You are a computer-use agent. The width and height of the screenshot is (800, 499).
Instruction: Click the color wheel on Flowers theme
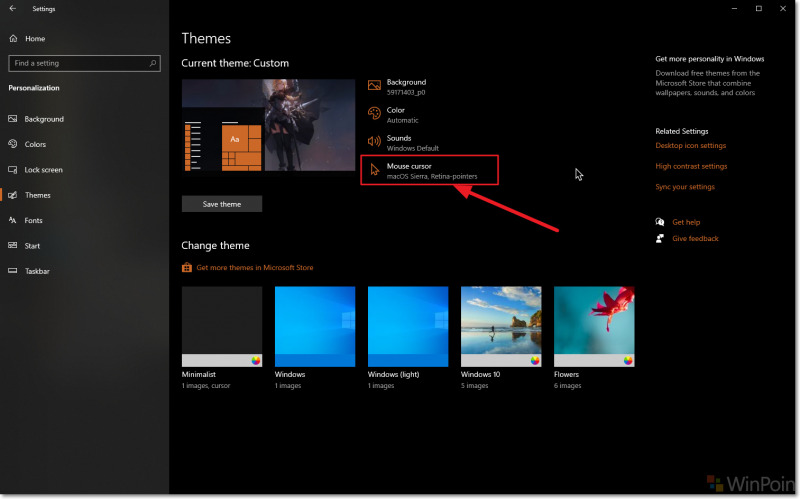[628, 361]
